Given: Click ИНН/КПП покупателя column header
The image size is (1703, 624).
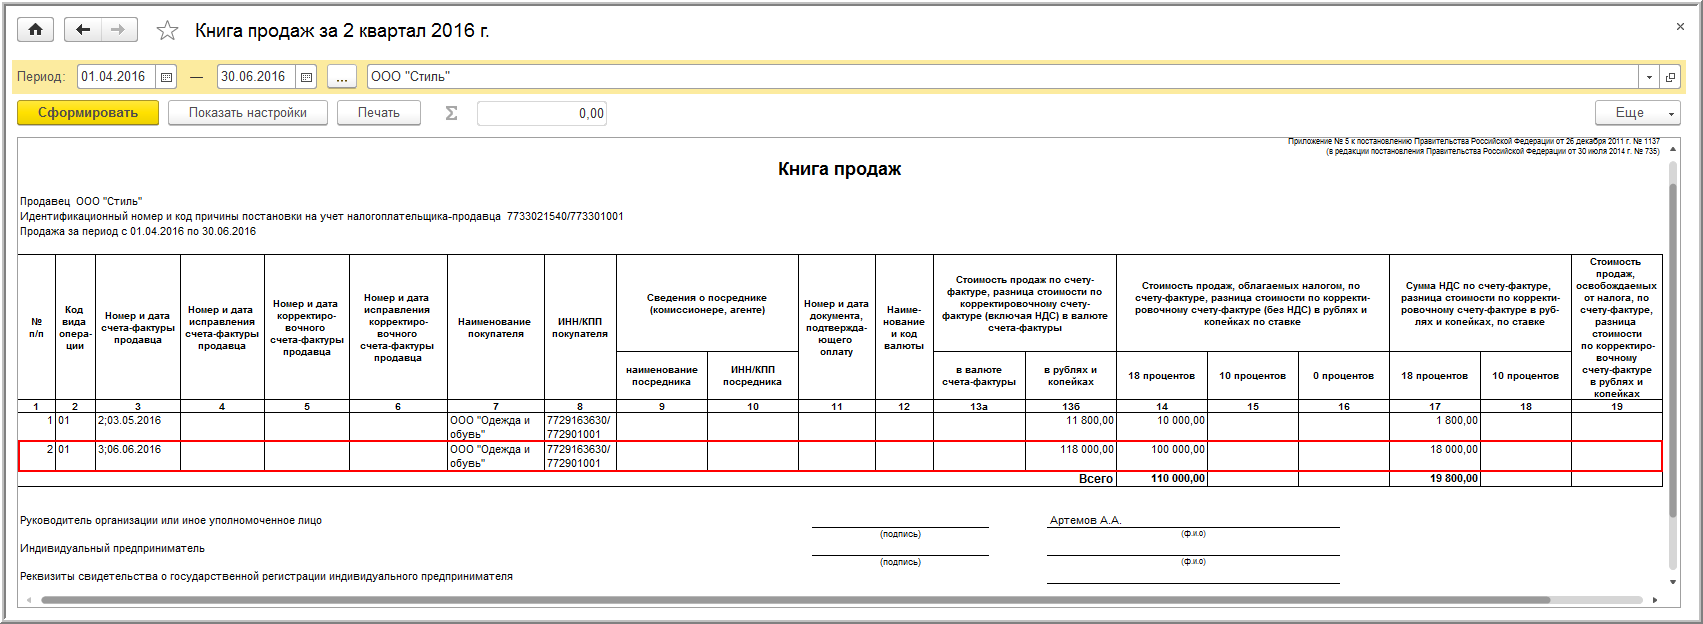Looking at the screenshot, I should tap(580, 328).
